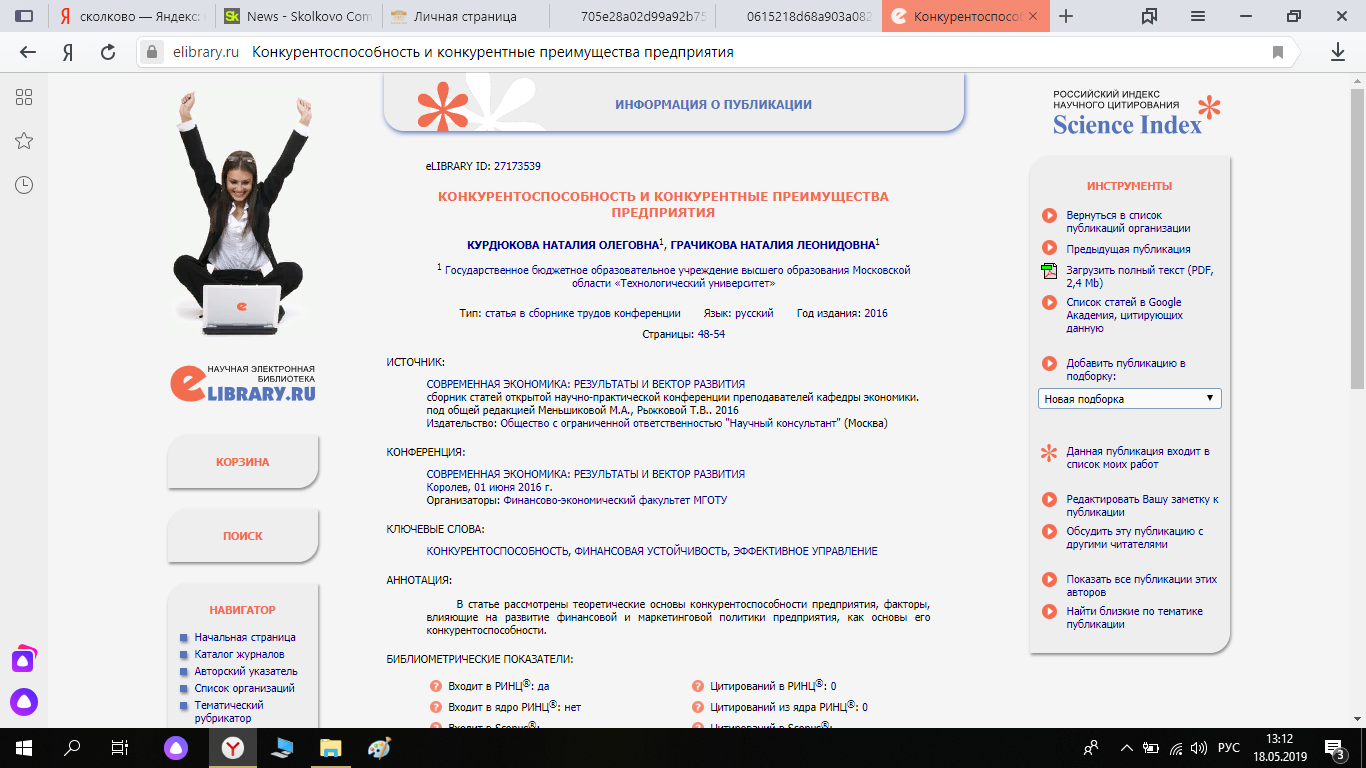Reload the current page

(108, 52)
